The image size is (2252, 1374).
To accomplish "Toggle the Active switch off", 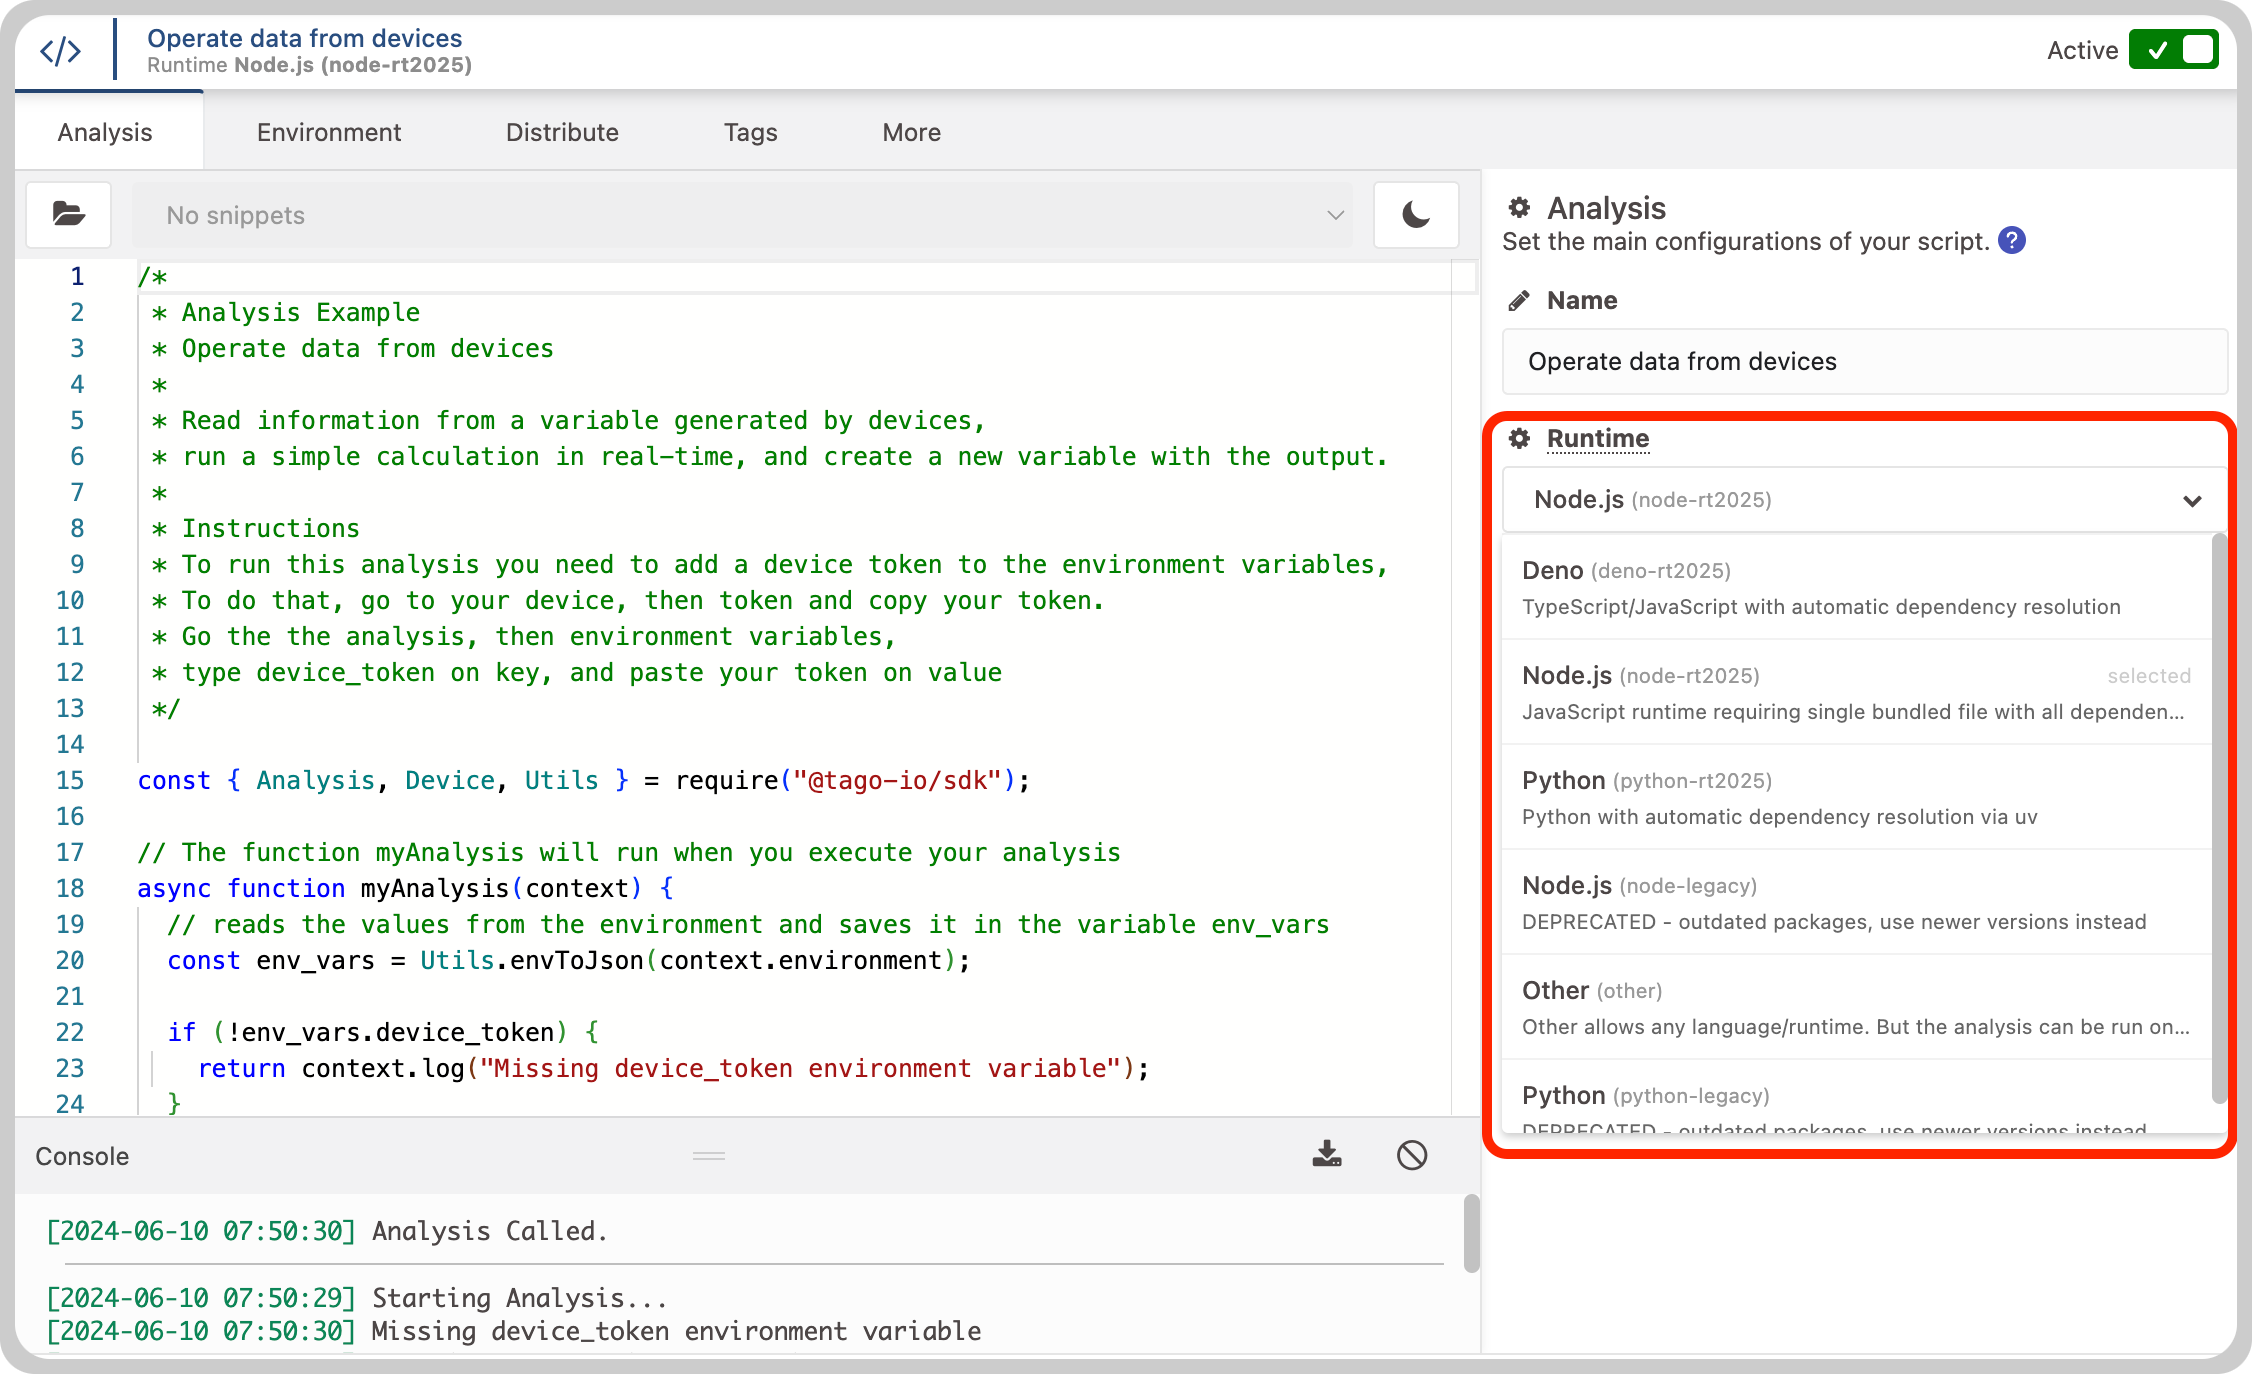I will [2173, 50].
